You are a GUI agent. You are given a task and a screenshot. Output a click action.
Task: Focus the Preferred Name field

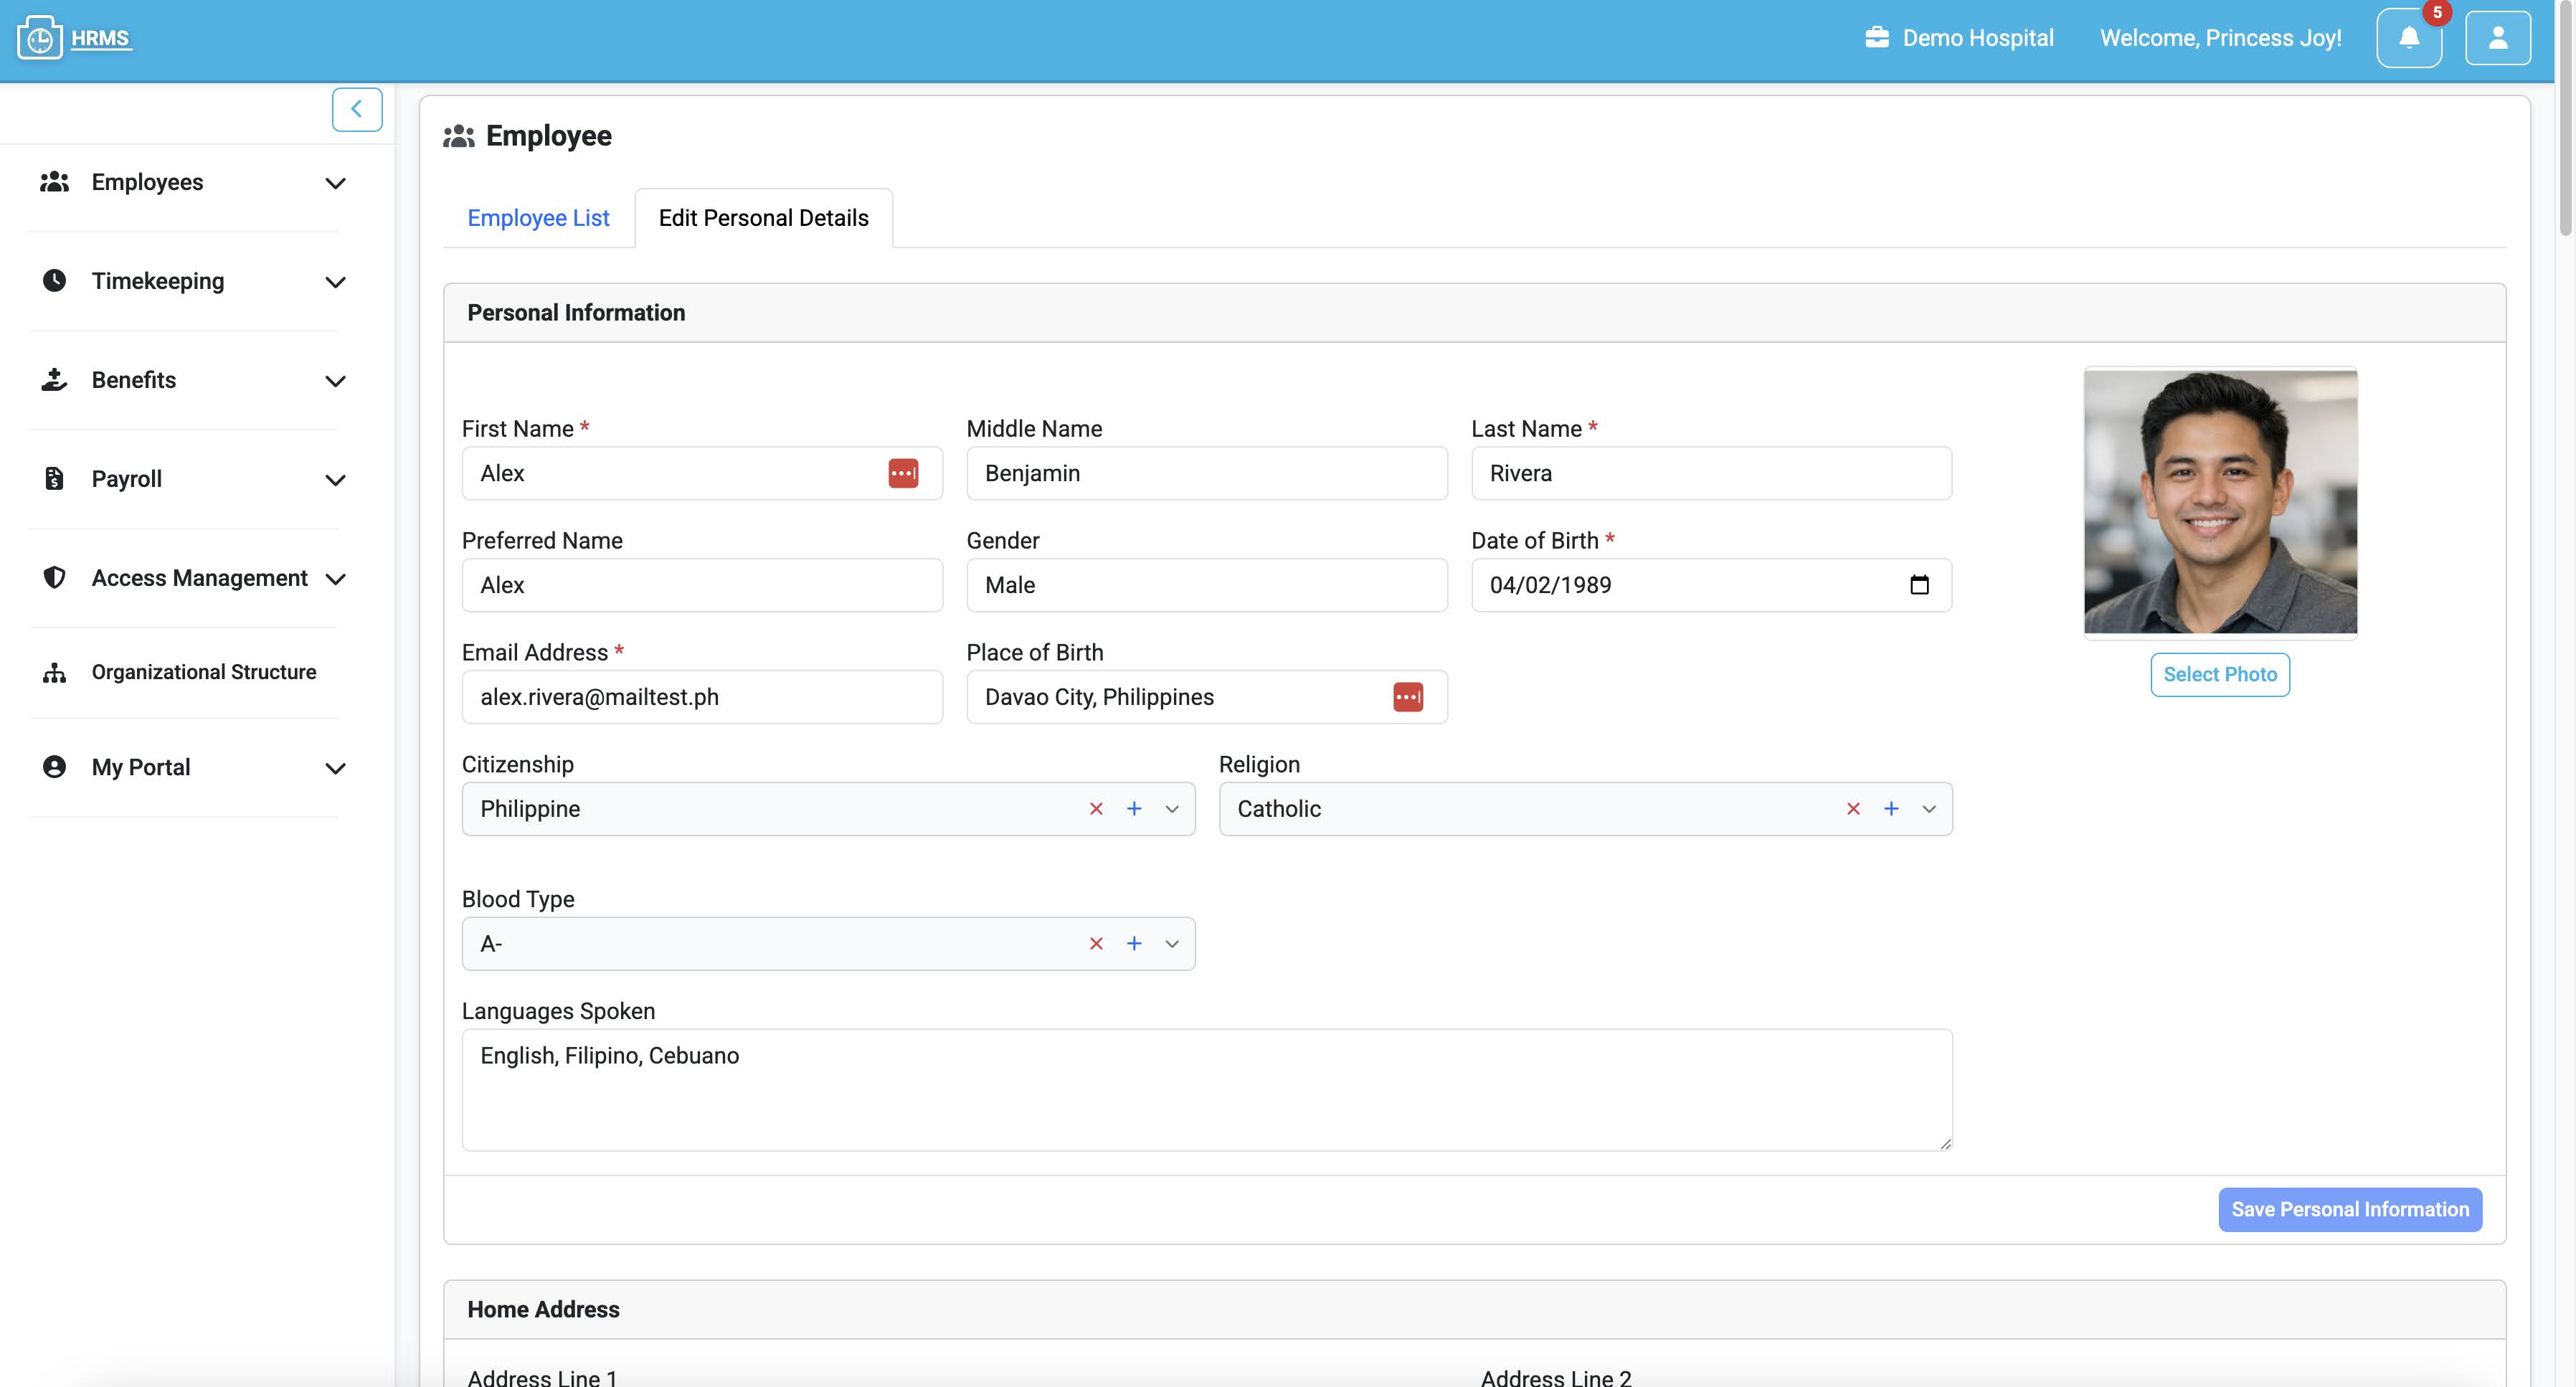(702, 585)
